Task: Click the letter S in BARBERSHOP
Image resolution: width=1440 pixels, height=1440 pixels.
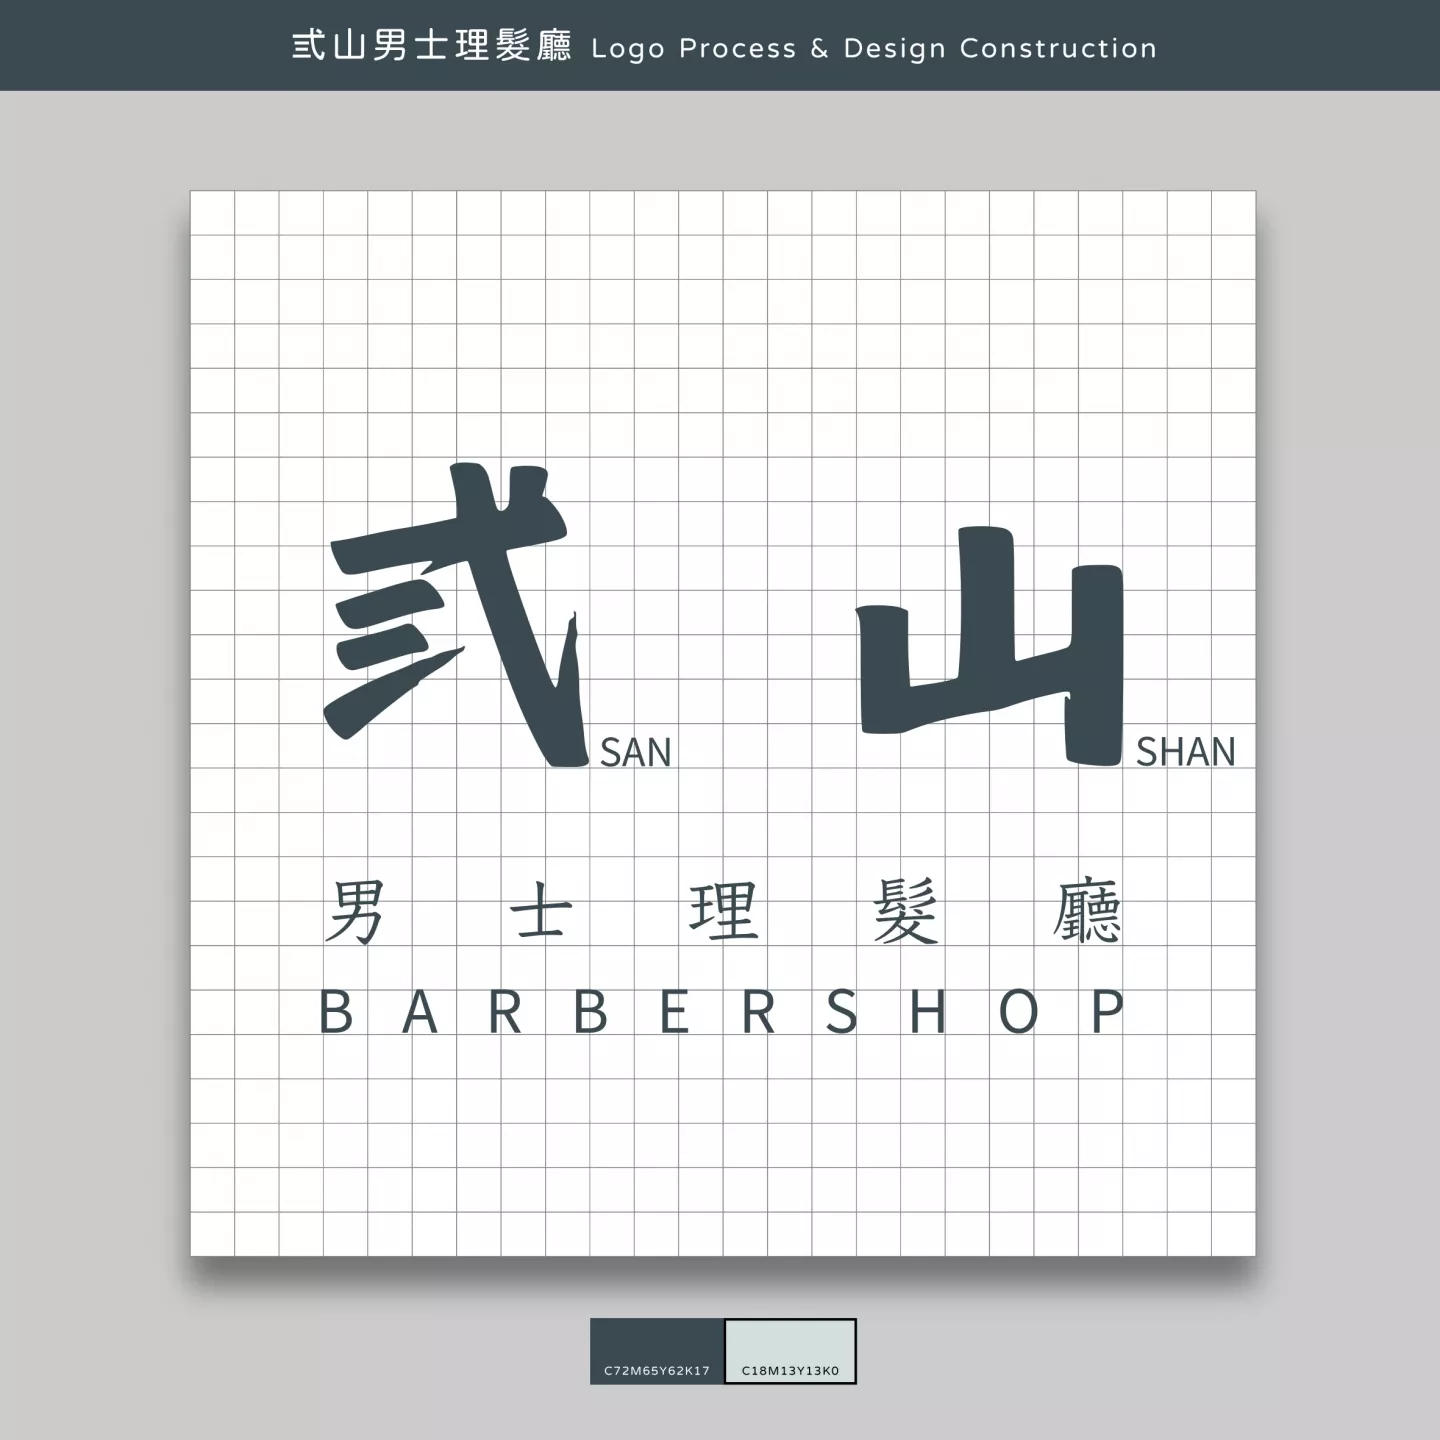Action: (841, 1013)
